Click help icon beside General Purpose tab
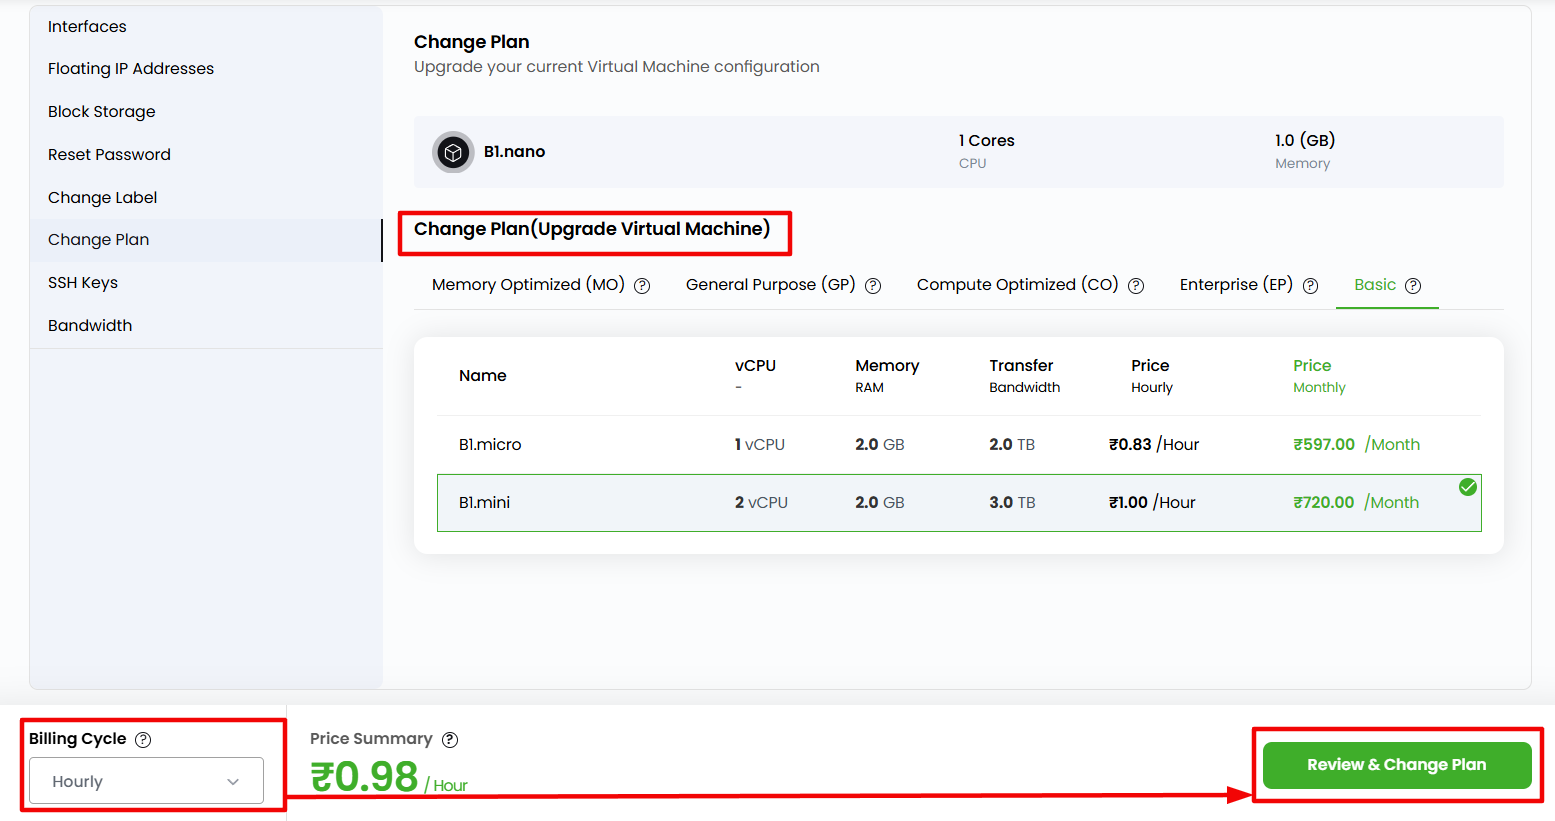The height and width of the screenshot is (821, 1555). [x=873, y=286]
